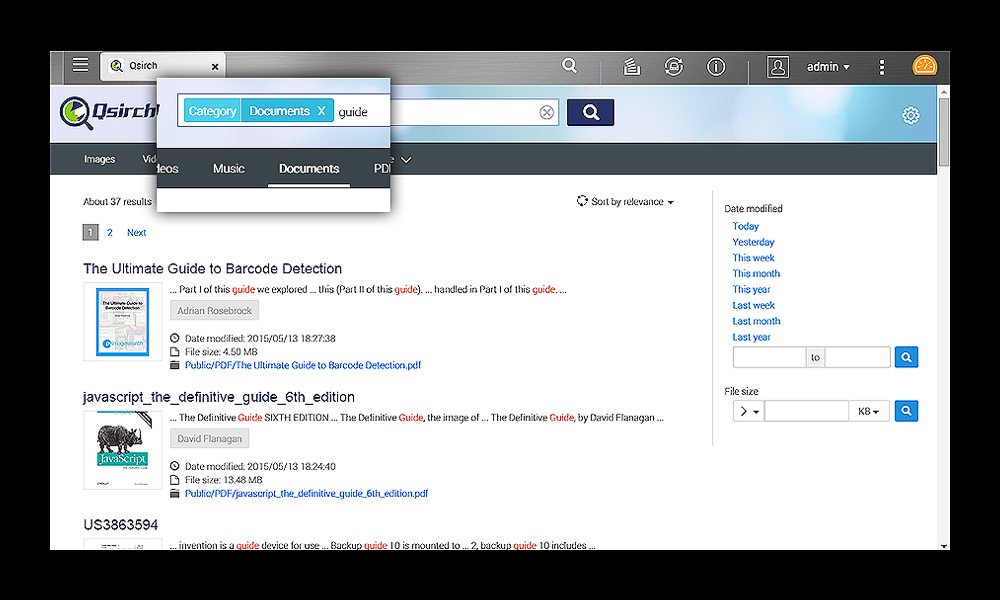
Task: Click the file icon beside 13.48 MB
Action: tap(175, 479)
